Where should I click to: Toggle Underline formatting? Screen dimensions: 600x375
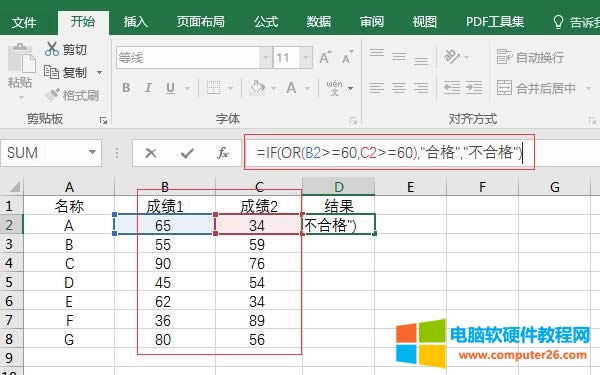(x=171, y=88)
